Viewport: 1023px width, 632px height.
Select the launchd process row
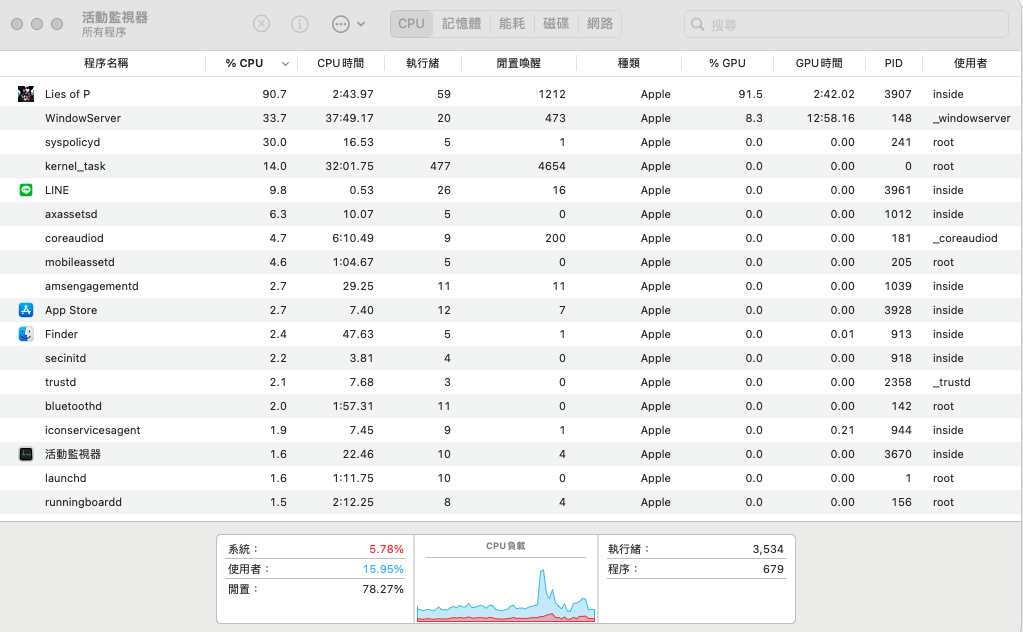coord(510,478)
